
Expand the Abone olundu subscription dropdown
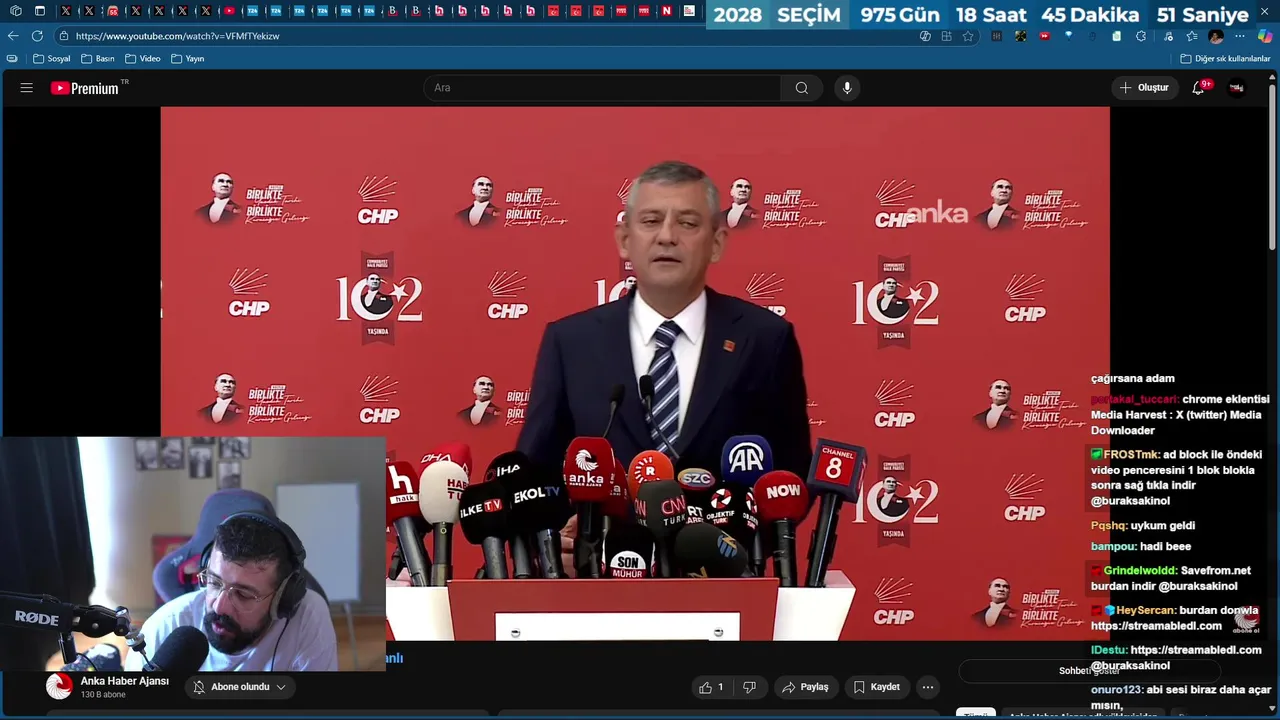tap(240, 687)
